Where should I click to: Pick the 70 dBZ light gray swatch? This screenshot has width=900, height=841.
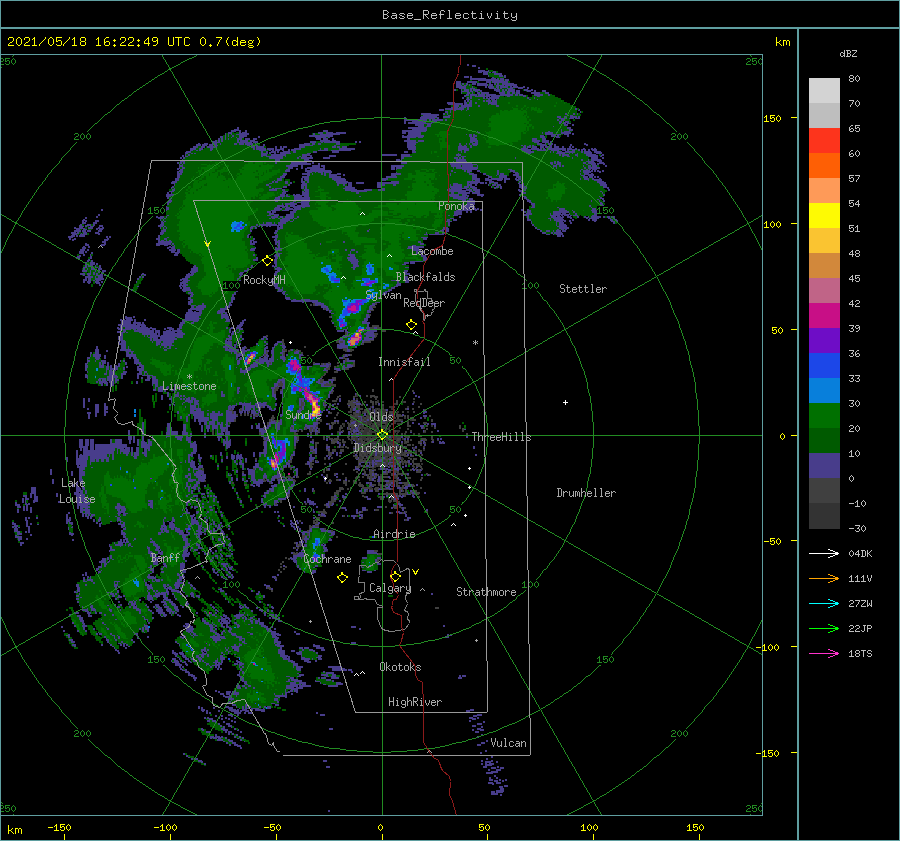824,90
